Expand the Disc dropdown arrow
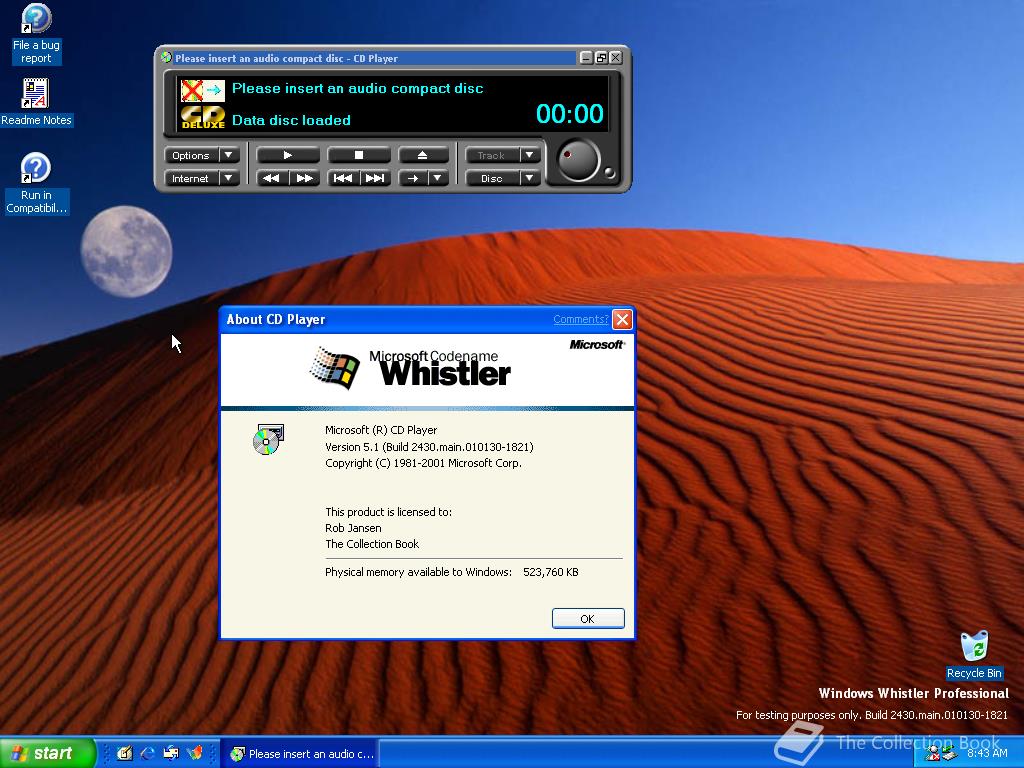Image resolution: width=1024 pixels, height=768 pixels. pos(530,178)
